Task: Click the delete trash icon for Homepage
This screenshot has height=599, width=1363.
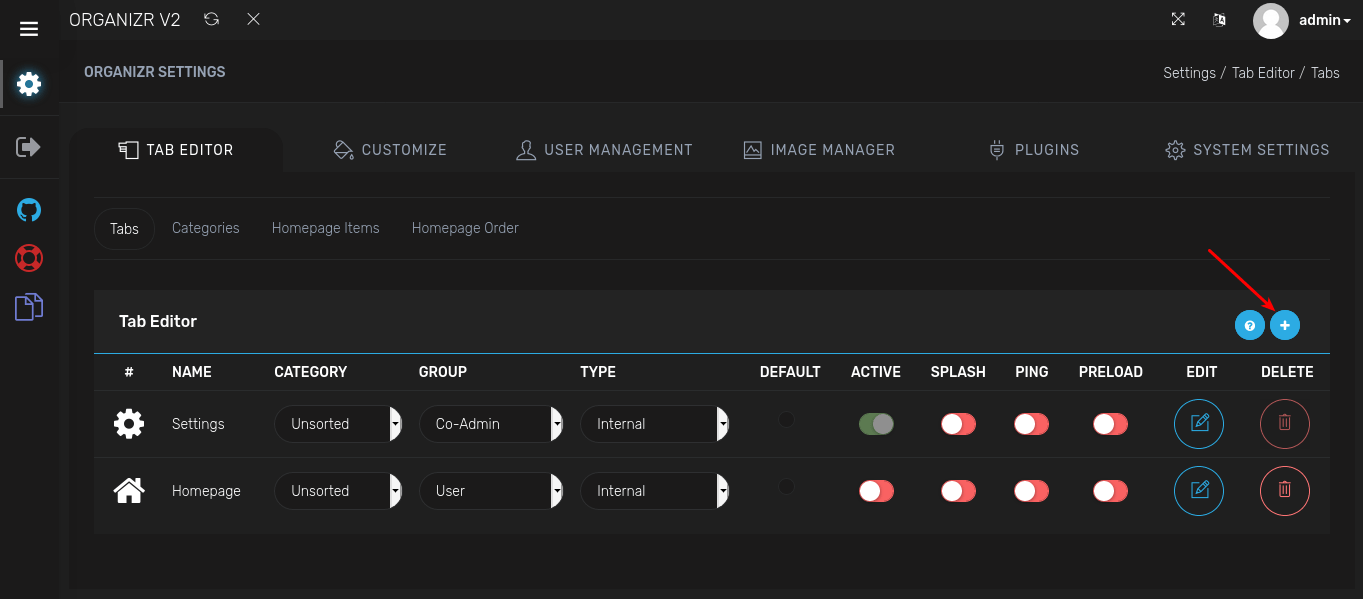Action: tap(1285, 491)
